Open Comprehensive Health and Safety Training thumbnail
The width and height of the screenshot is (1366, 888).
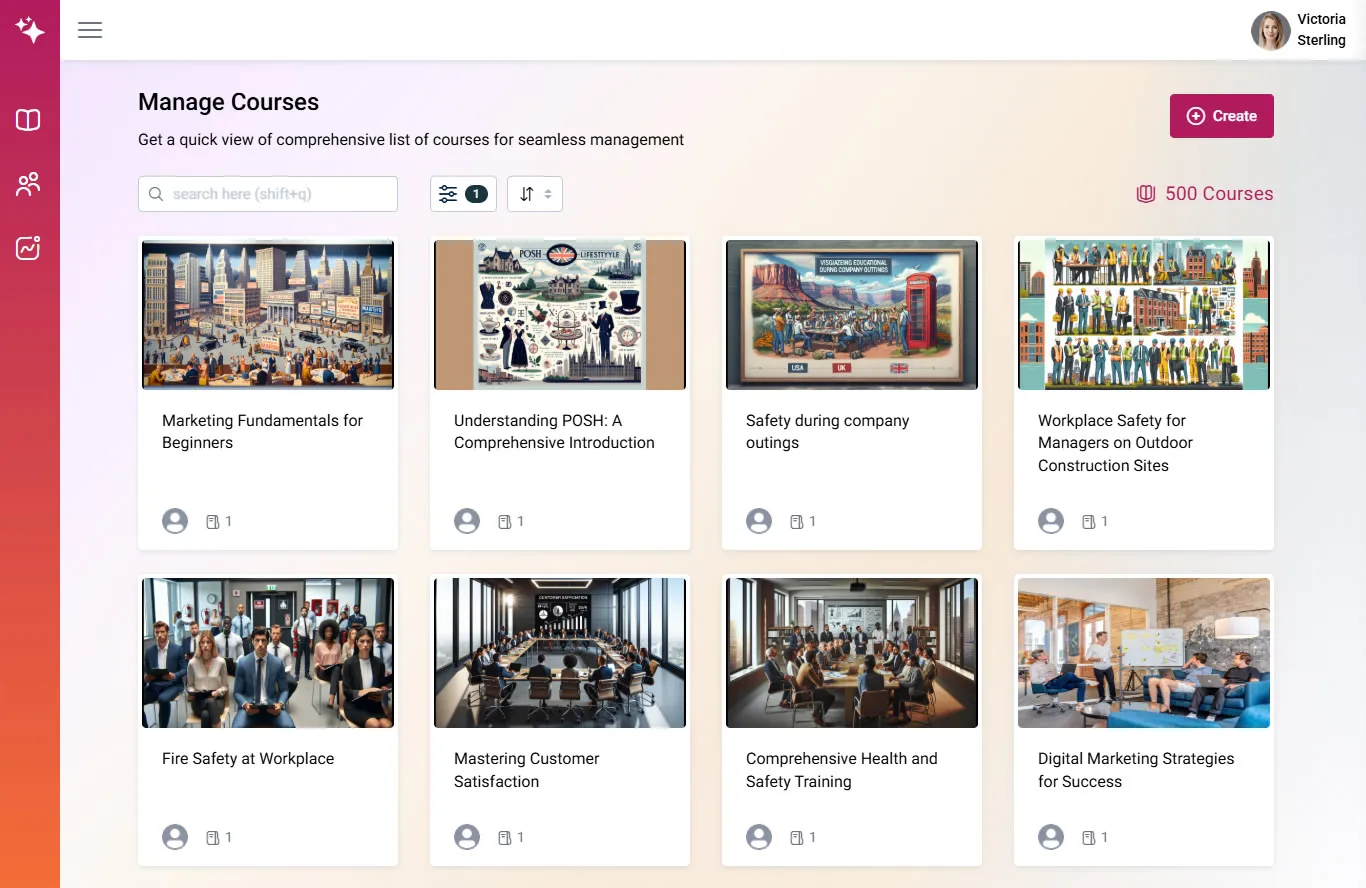click(x=852, y=652)
